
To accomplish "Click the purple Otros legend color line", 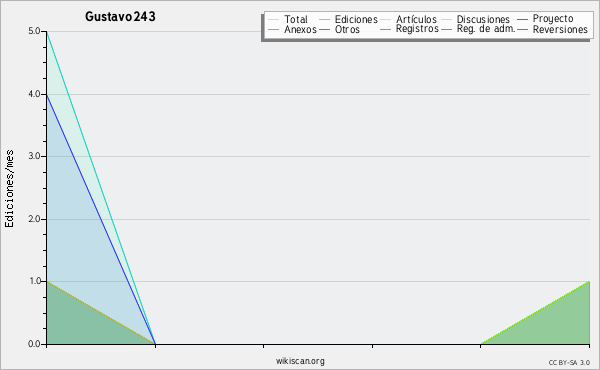I will (x=324, y=29).
